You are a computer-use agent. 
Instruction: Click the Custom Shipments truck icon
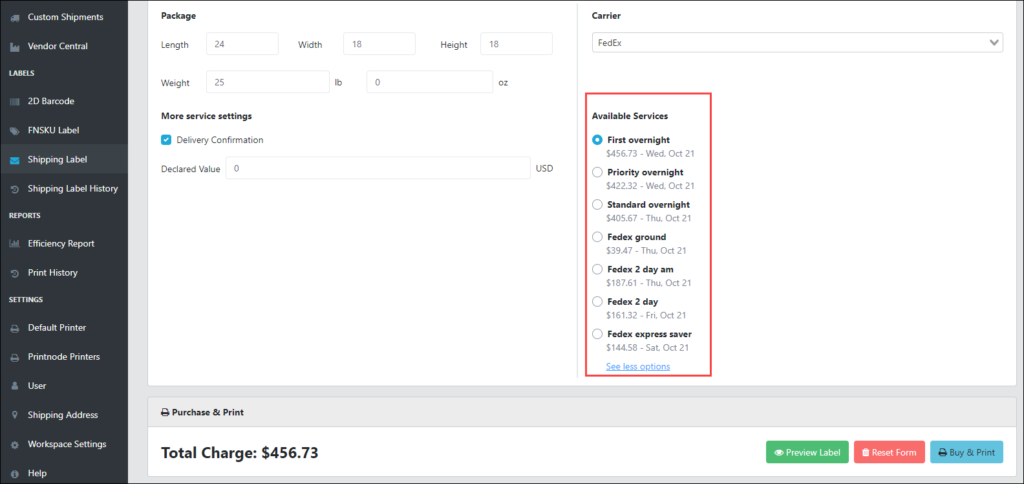click(14, 18)
